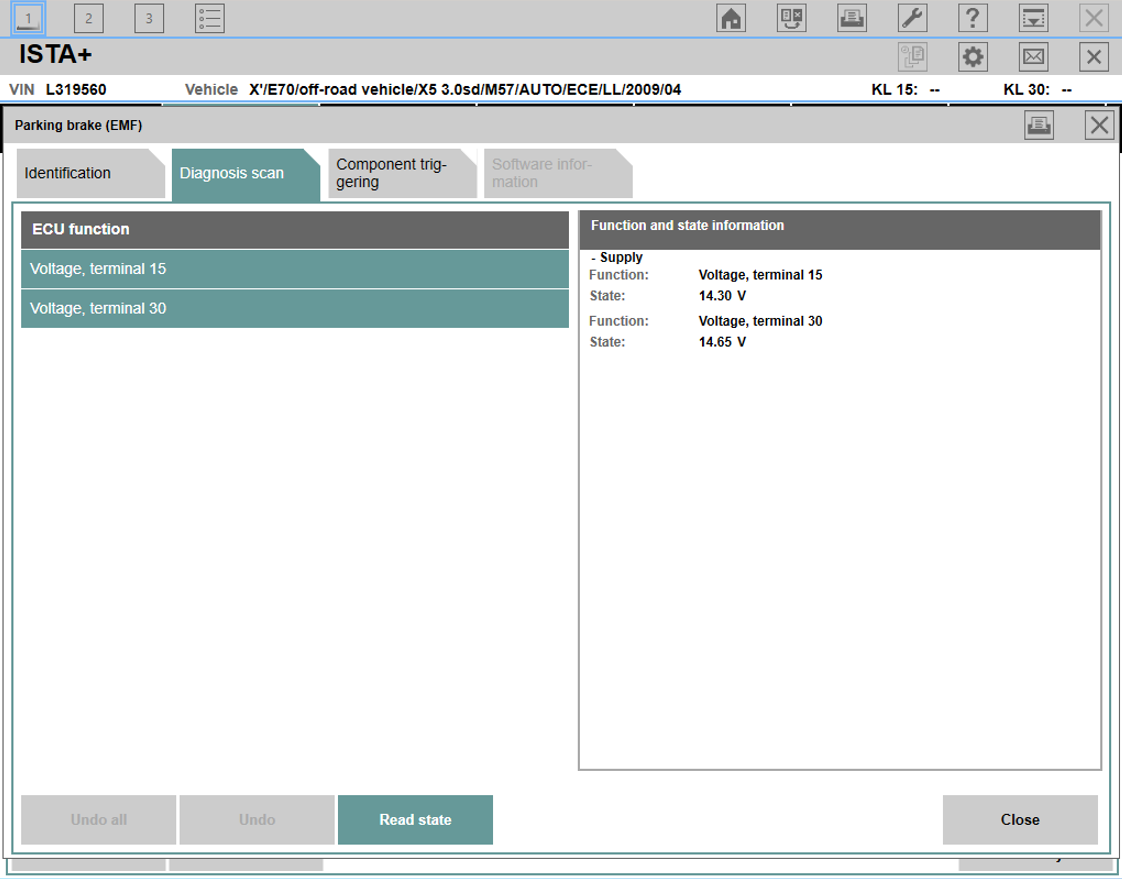Screen dimensions: 1122x879
Task: Click the print icon in top toolbar
Action: [852, 18]
